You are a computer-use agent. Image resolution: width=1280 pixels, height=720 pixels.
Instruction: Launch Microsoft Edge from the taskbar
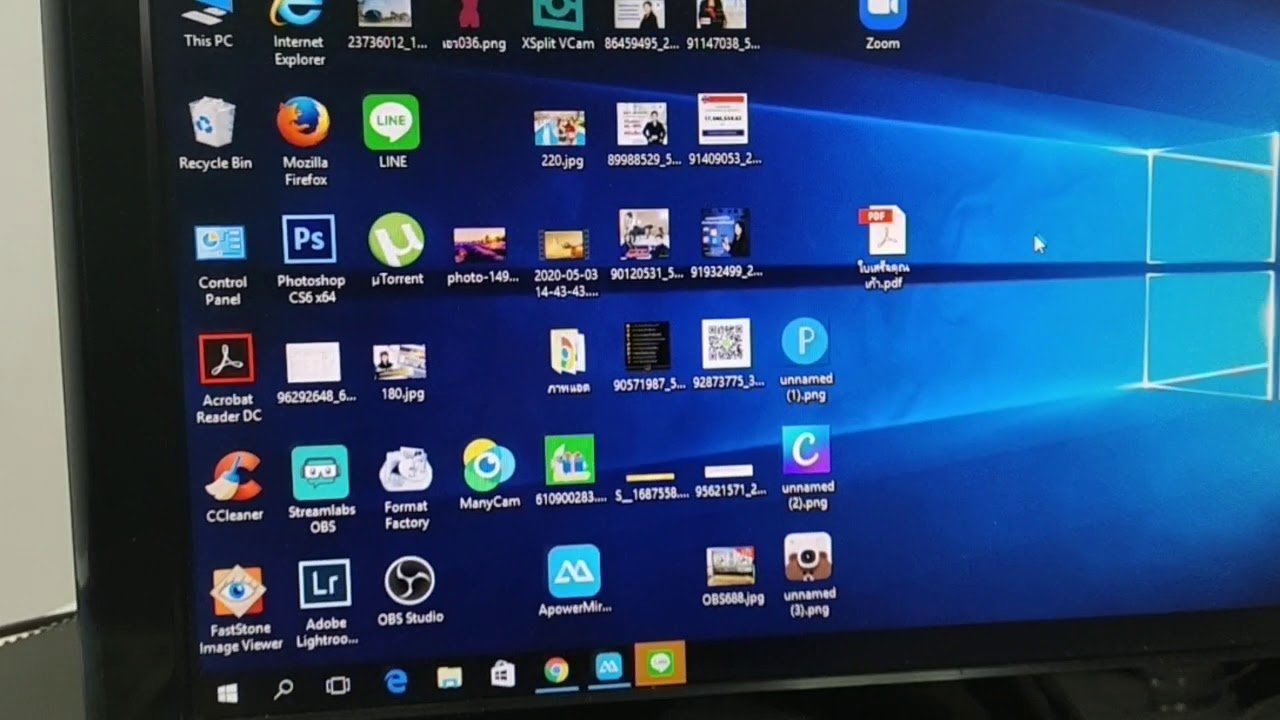(396, 682)
